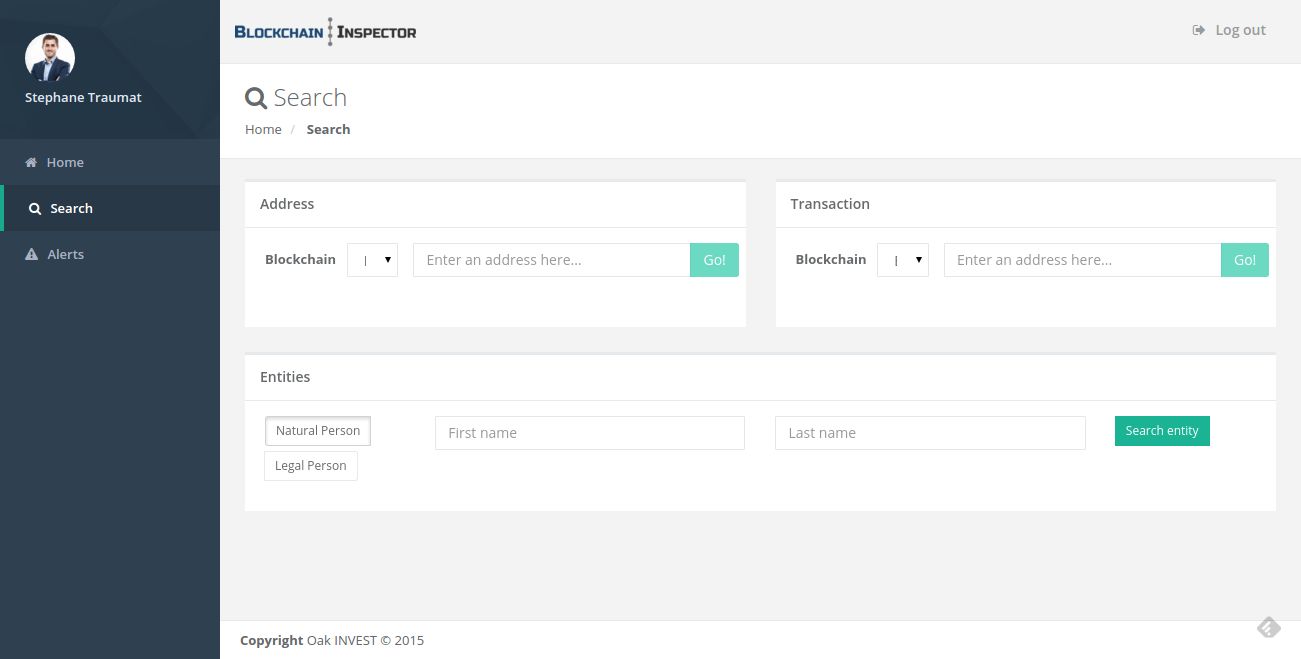Click the magnifier icon in sidebar
The width and height of the screenshot is (1301, 659).
35,209
